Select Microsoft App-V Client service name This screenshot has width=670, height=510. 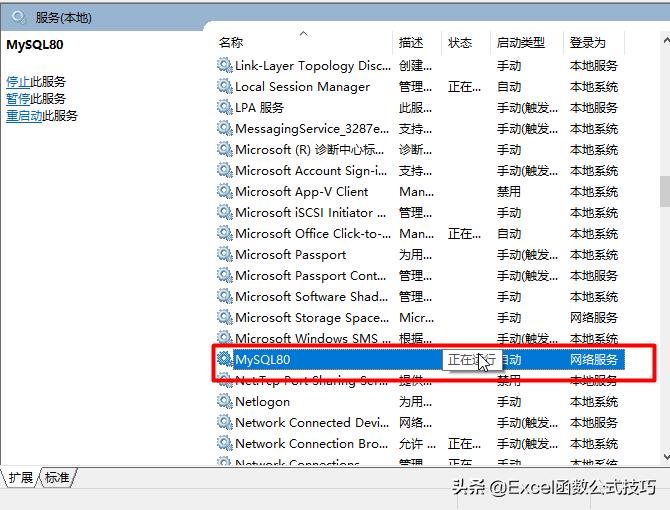click(302, 191)
